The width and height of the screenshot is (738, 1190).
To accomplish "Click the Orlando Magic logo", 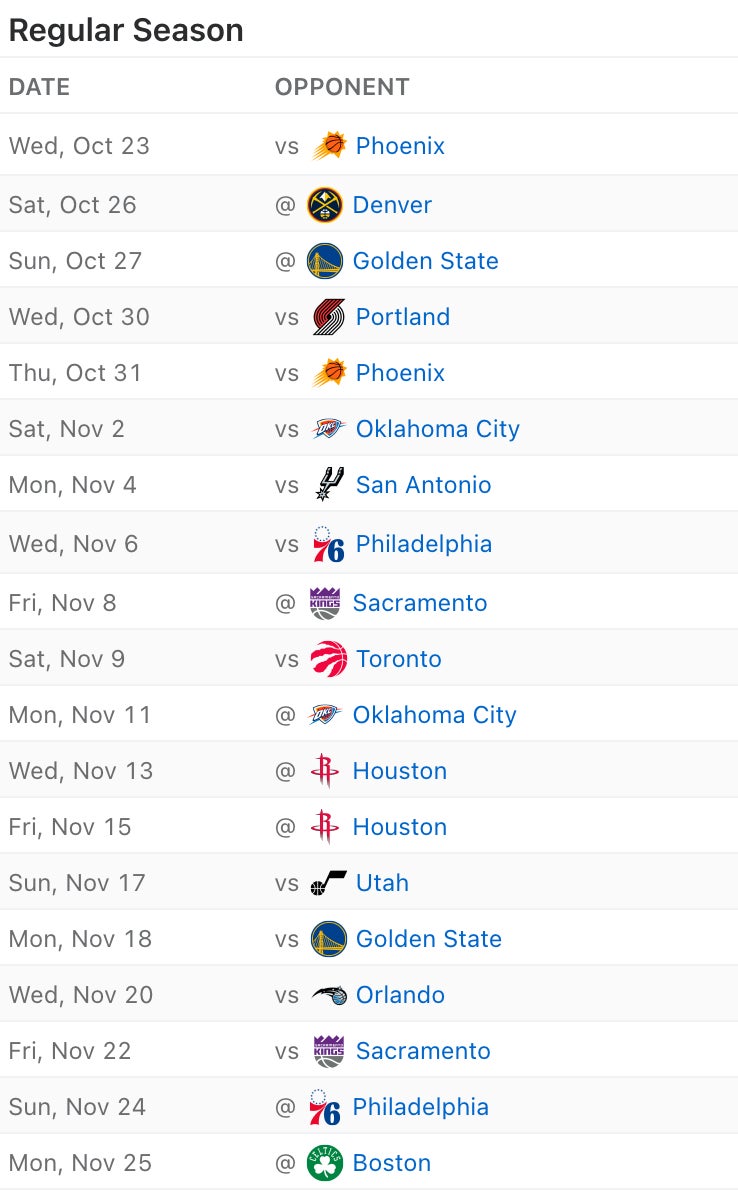I will 329,995.
